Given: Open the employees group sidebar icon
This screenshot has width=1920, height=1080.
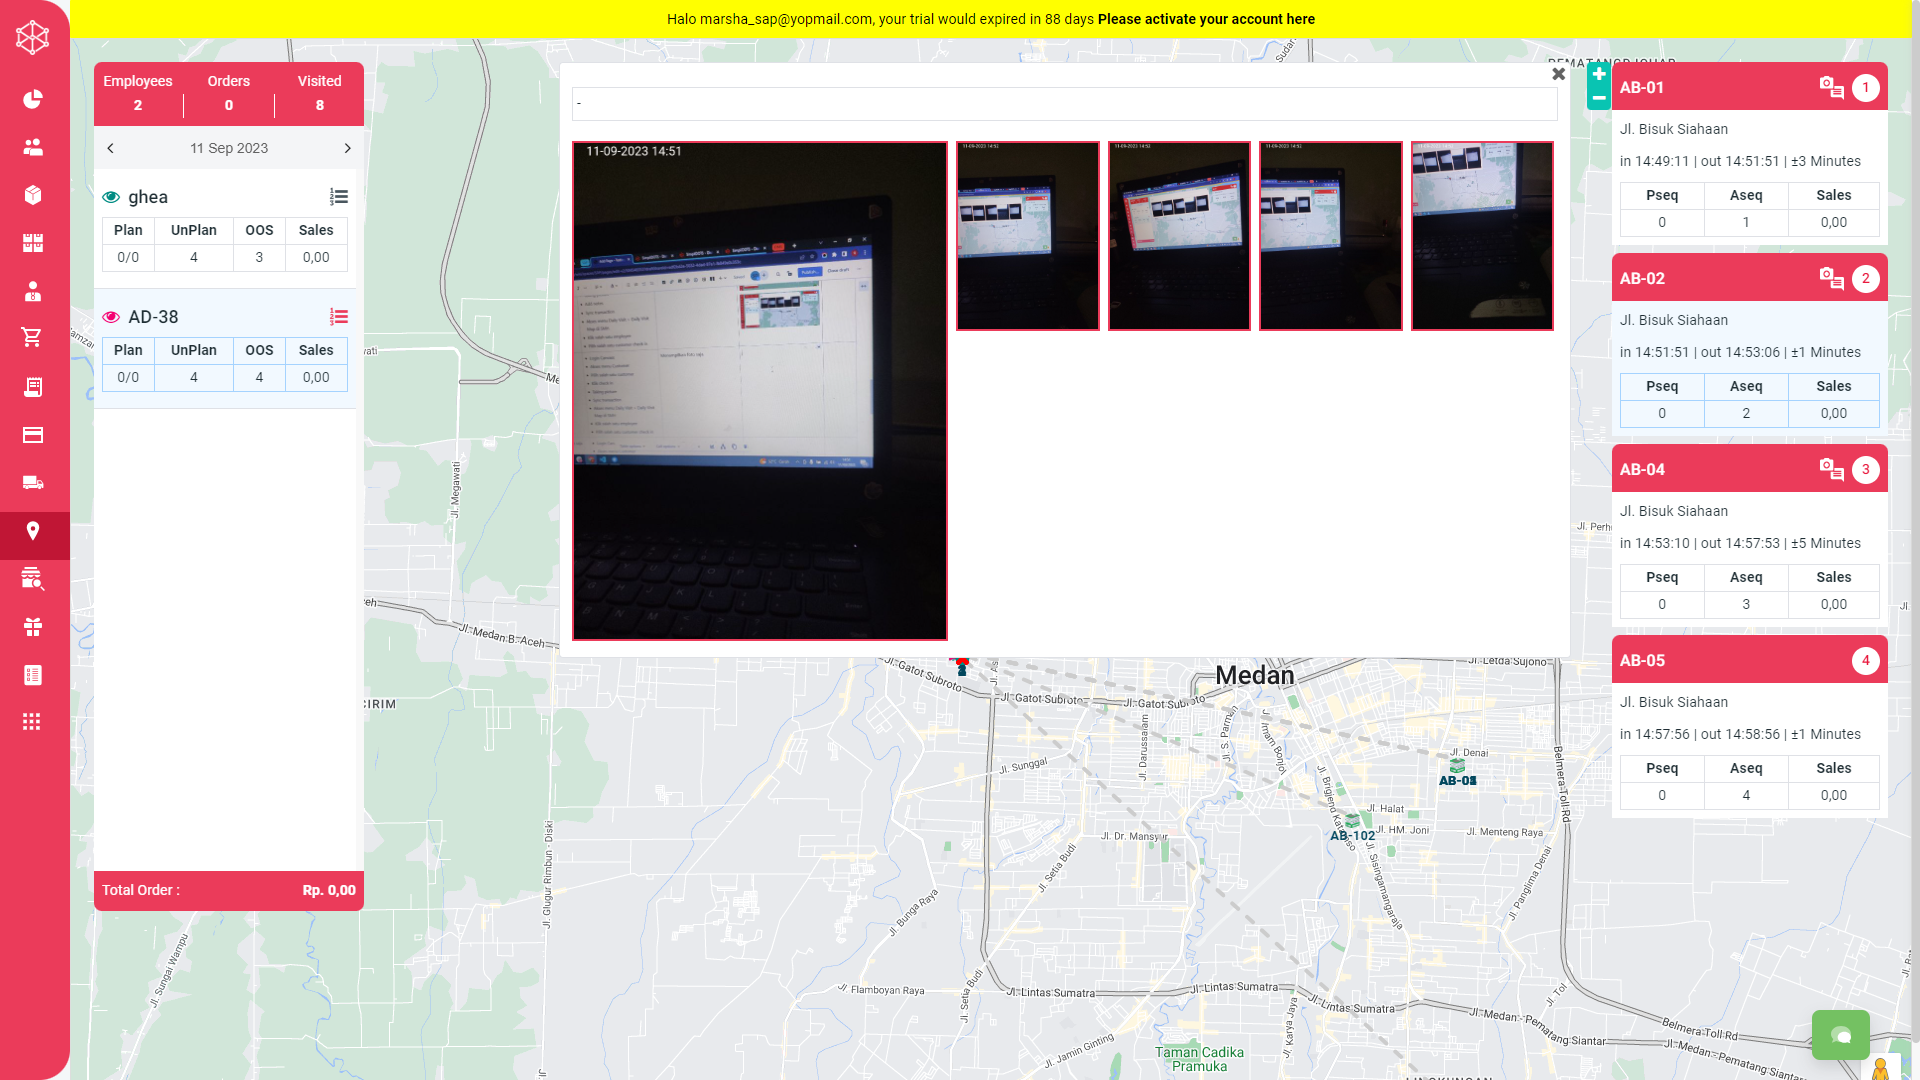Looking at the screenshot, I should (x=33, y=147).
